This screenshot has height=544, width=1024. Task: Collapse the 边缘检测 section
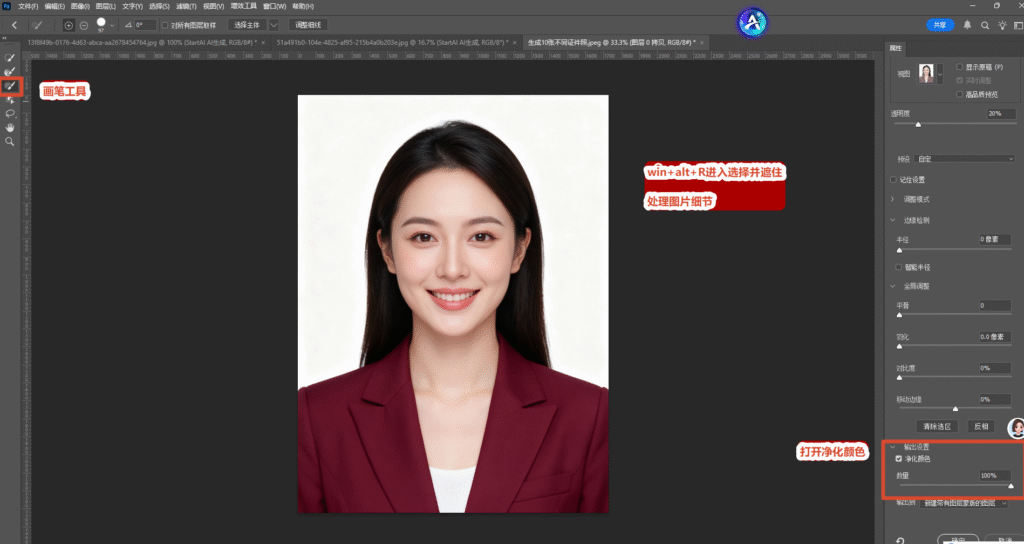[x=893, y=220]
